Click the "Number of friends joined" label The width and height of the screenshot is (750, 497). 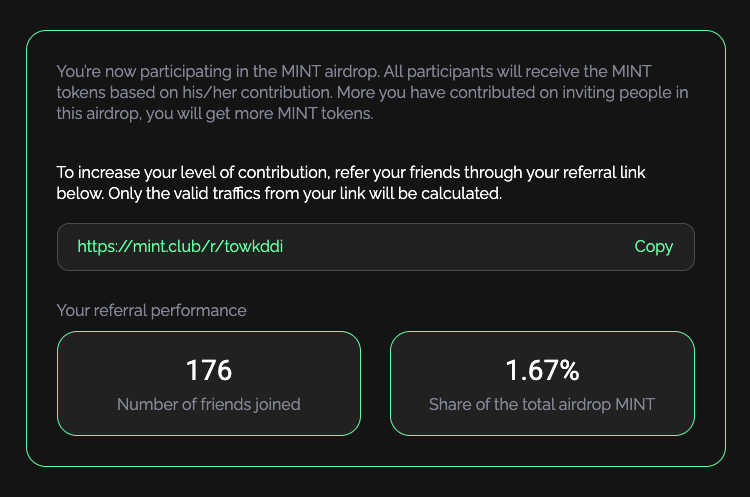click(x=208, y=404)
